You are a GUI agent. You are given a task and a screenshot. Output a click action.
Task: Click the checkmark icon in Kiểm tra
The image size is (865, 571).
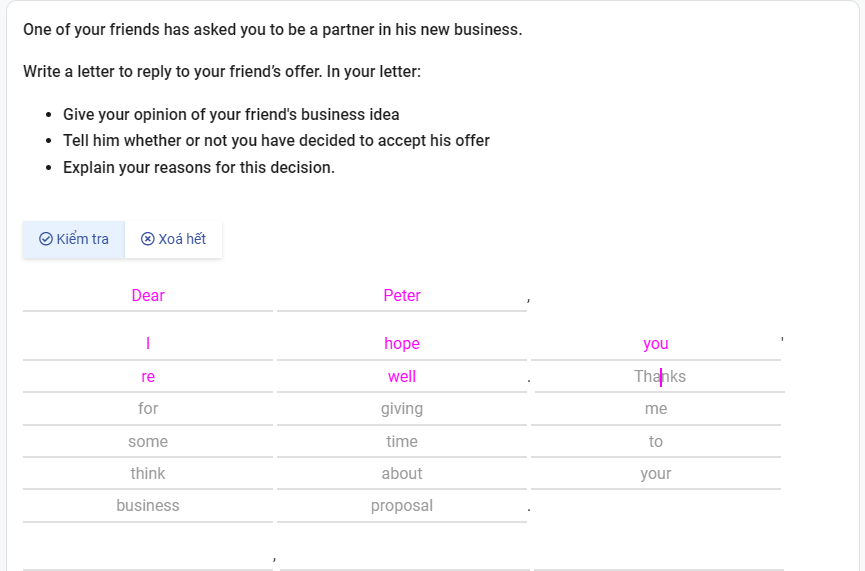[46, 239]
